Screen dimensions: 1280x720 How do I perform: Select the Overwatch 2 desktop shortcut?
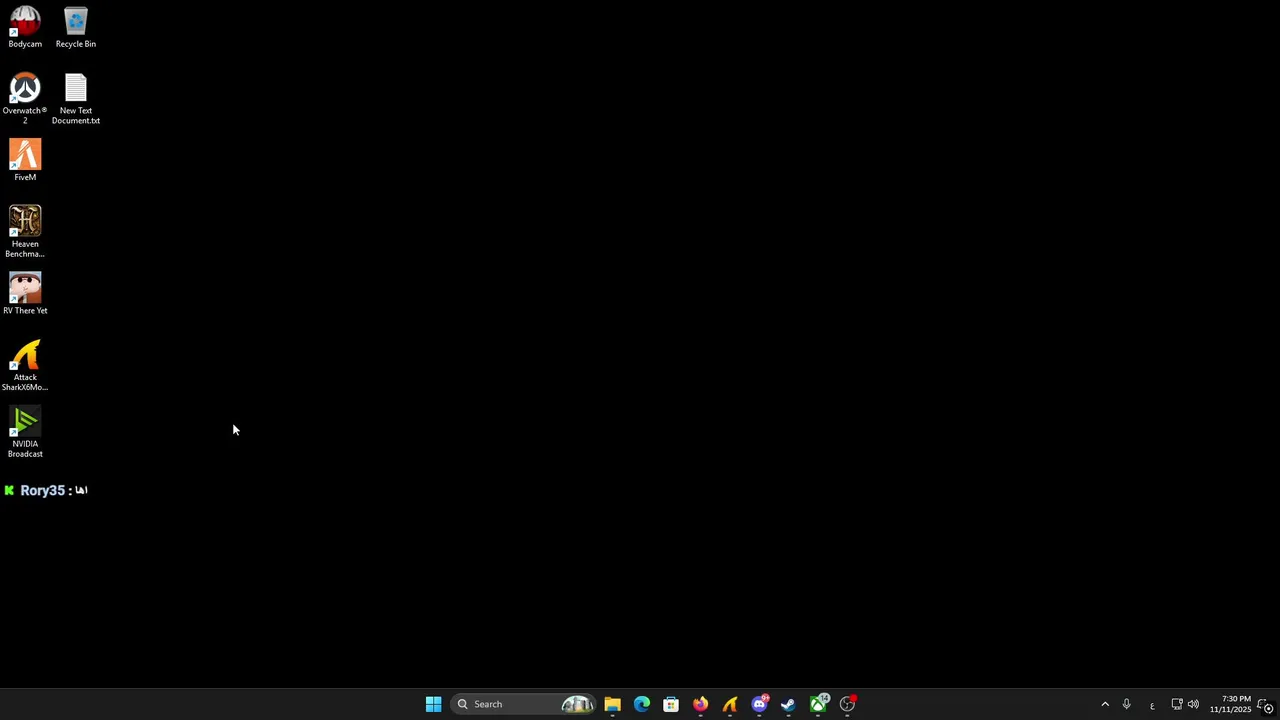tap(25, 98)
